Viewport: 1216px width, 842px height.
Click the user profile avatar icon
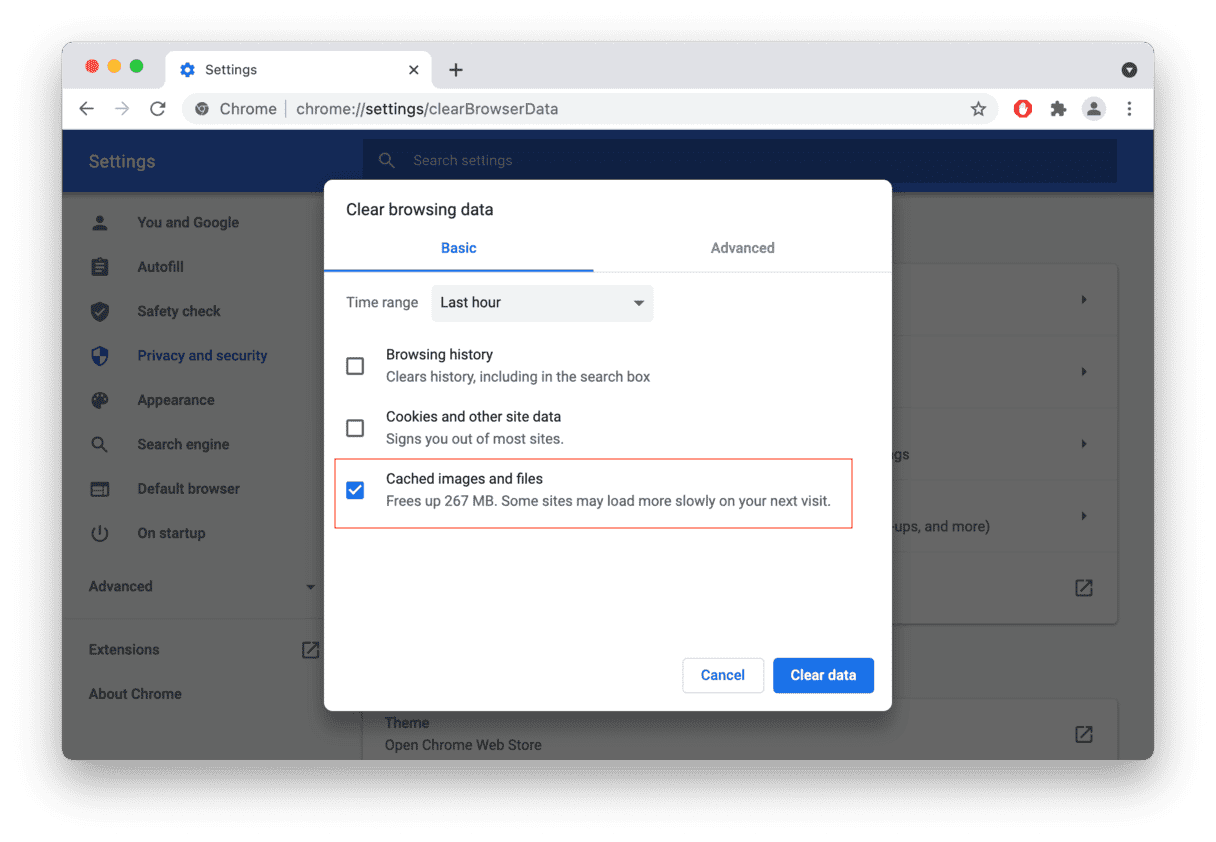pos(1094,109)
